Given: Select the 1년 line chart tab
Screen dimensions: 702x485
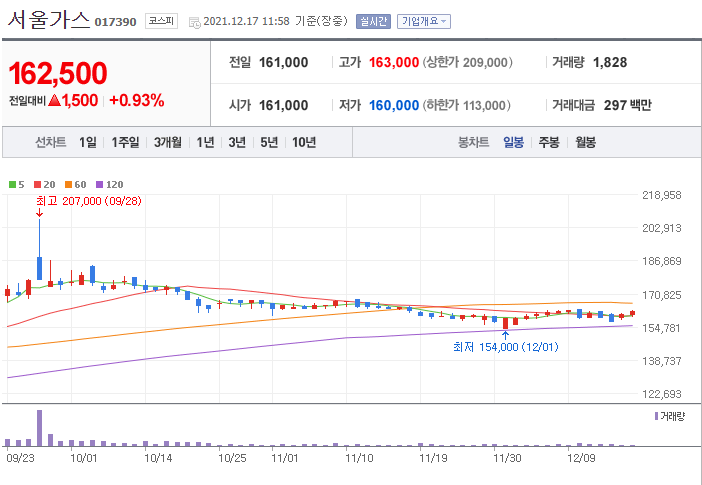Looking at the screenshot, I should click(205, 142).
